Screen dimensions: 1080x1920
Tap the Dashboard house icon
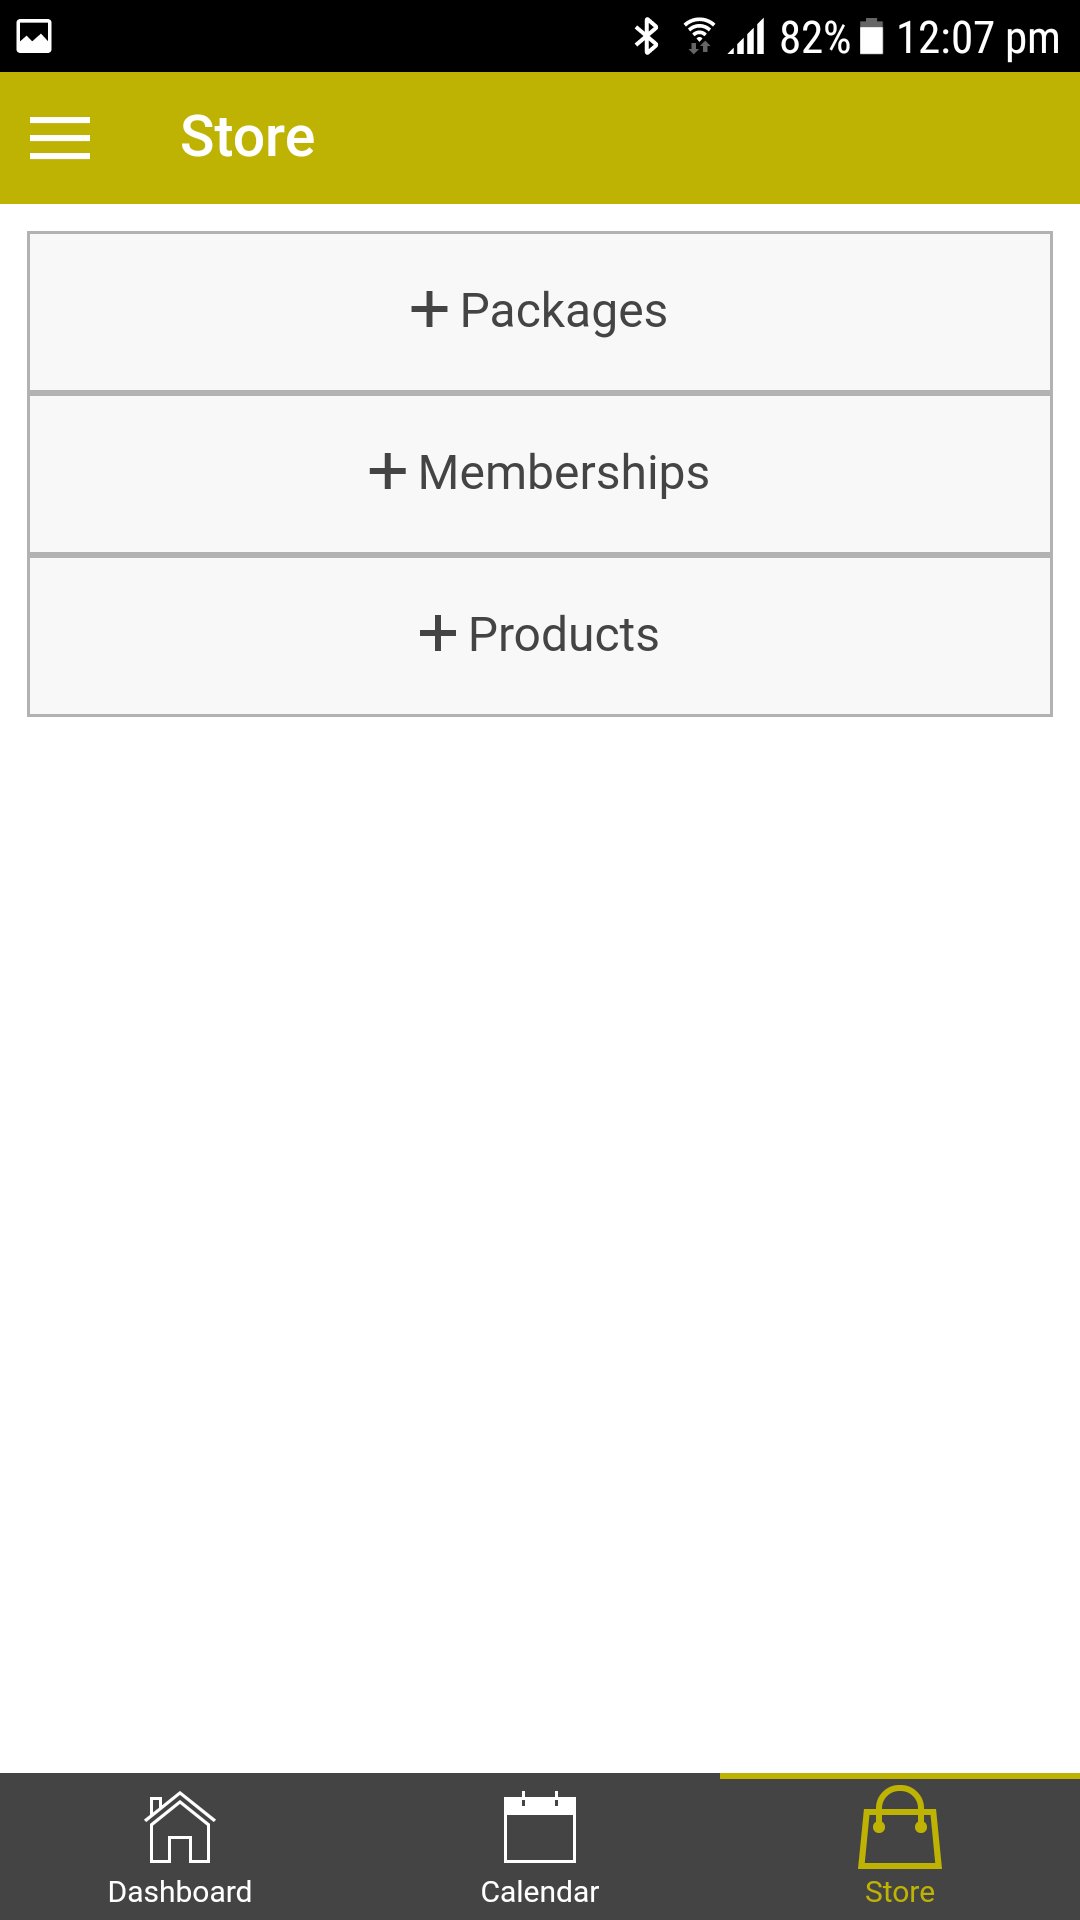[180, 1827]
